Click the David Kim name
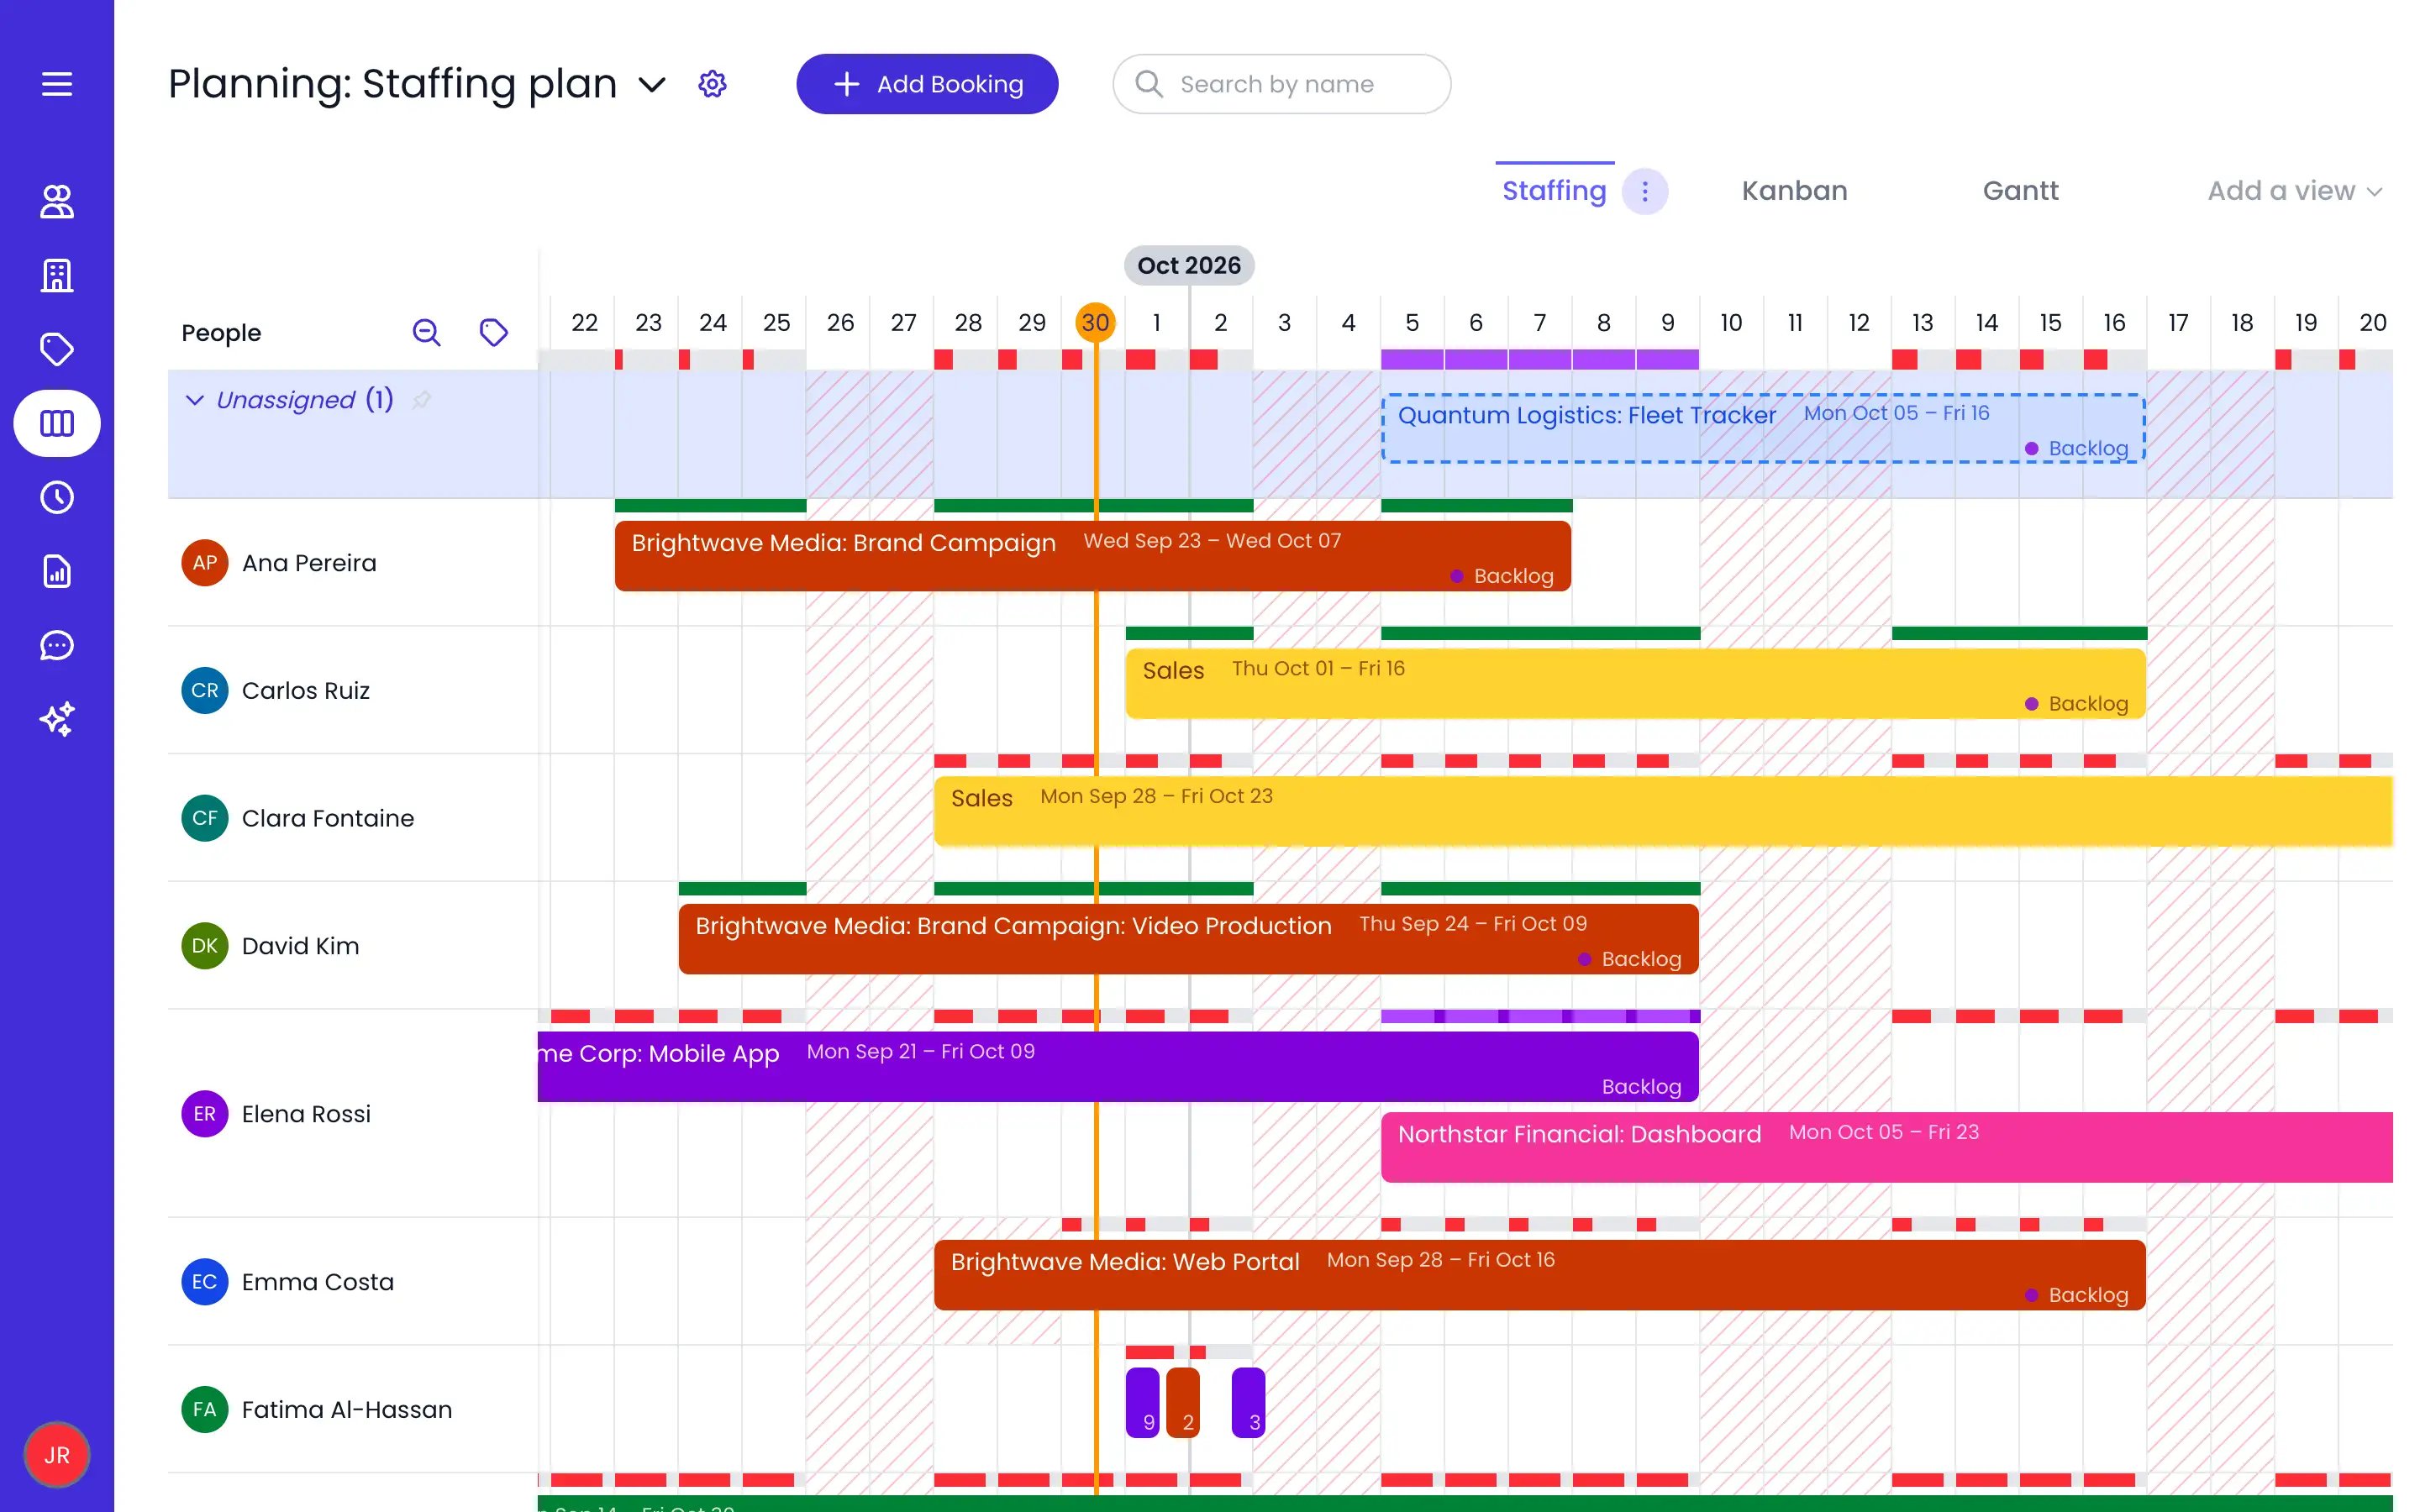2420x1512 pixels. point(300,946)
